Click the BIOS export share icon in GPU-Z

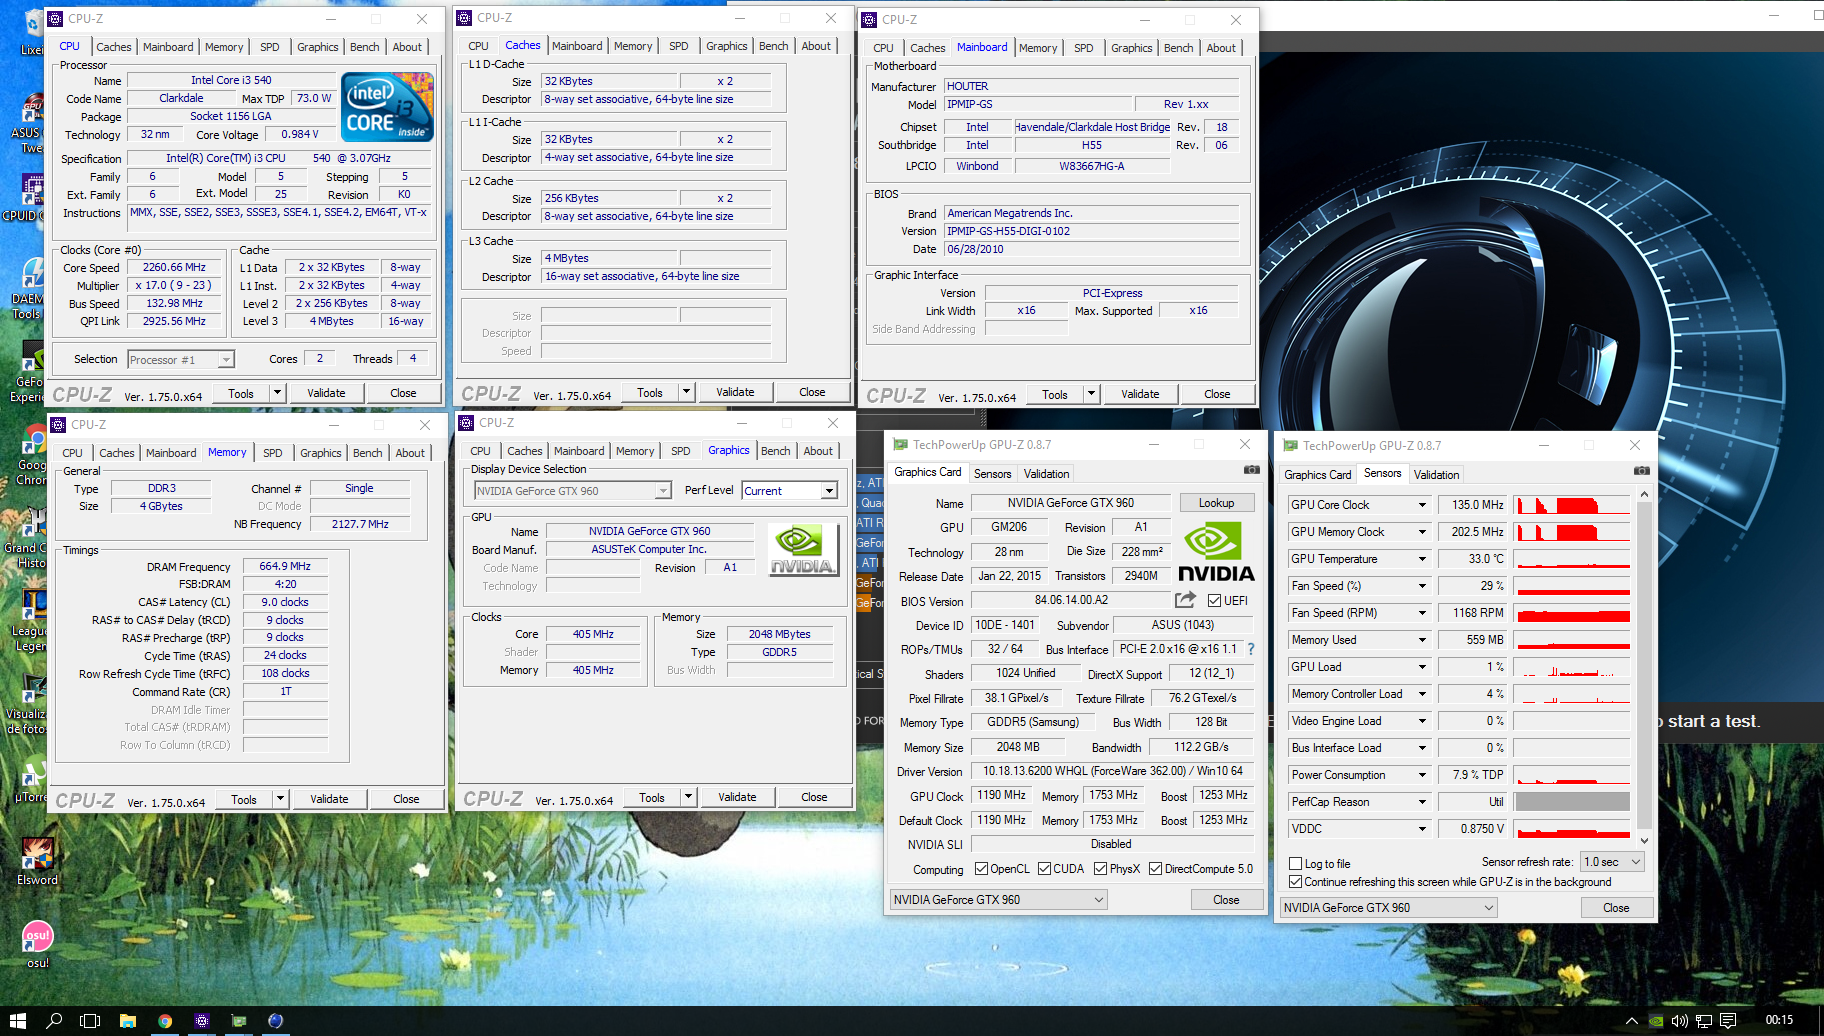coord(1185,600)
